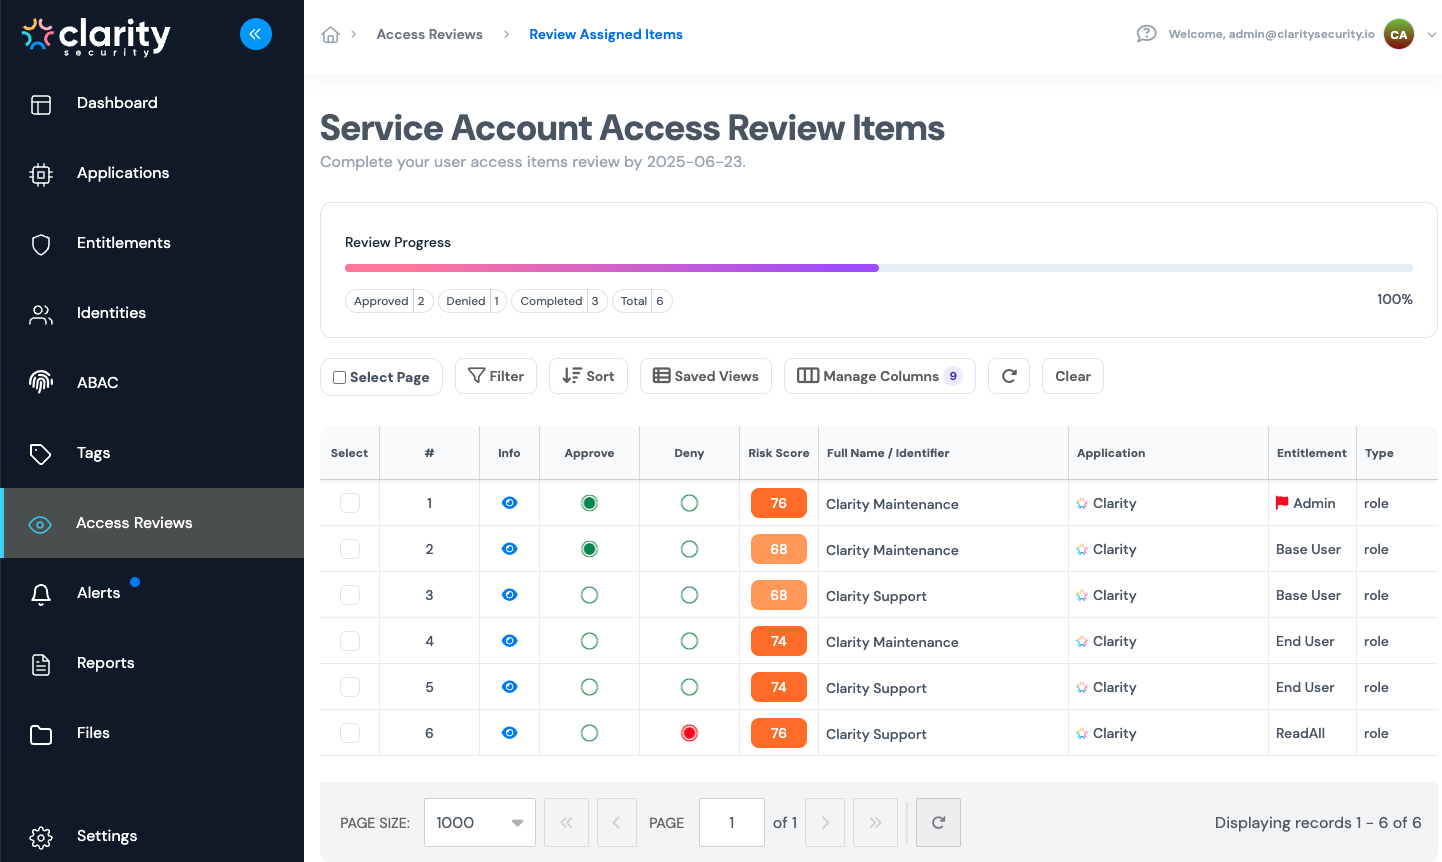Navigate to Entitlements in sidebar
1442x862 pixels.
(123, 243)
